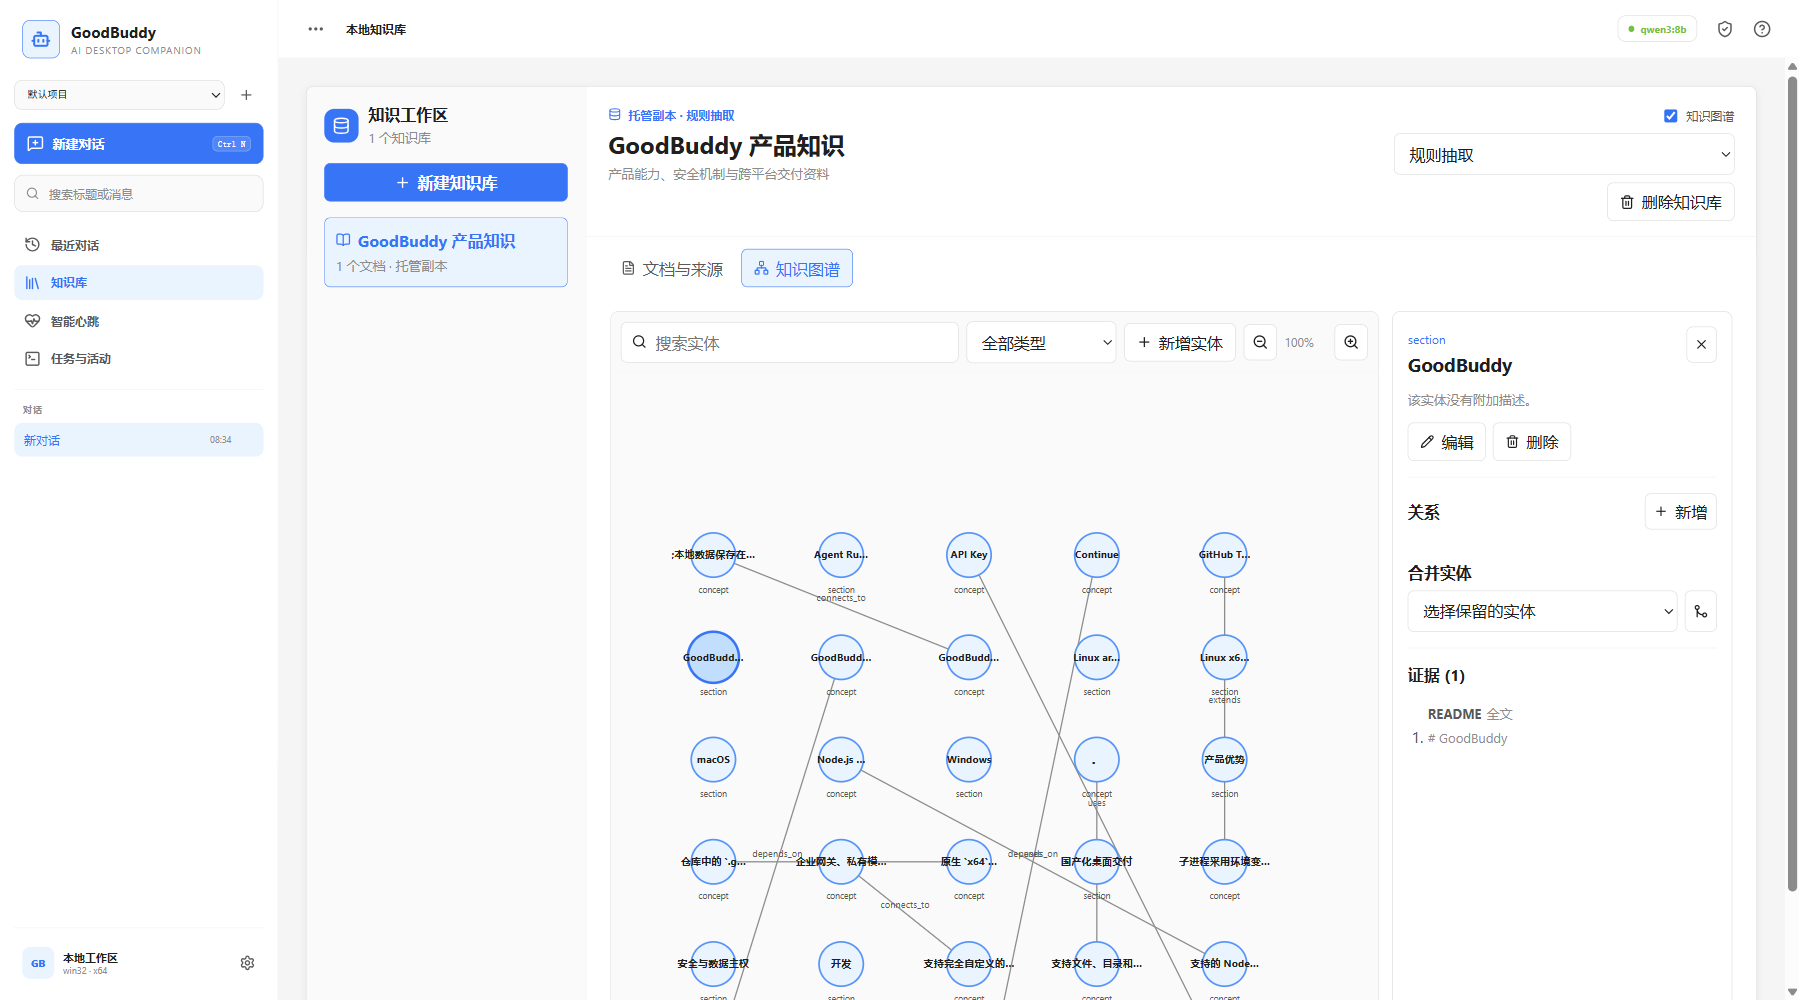This screenshot has height=1000, width=1800.
Task: Click 新增 to add a relation
Action: click(1681, 512)
